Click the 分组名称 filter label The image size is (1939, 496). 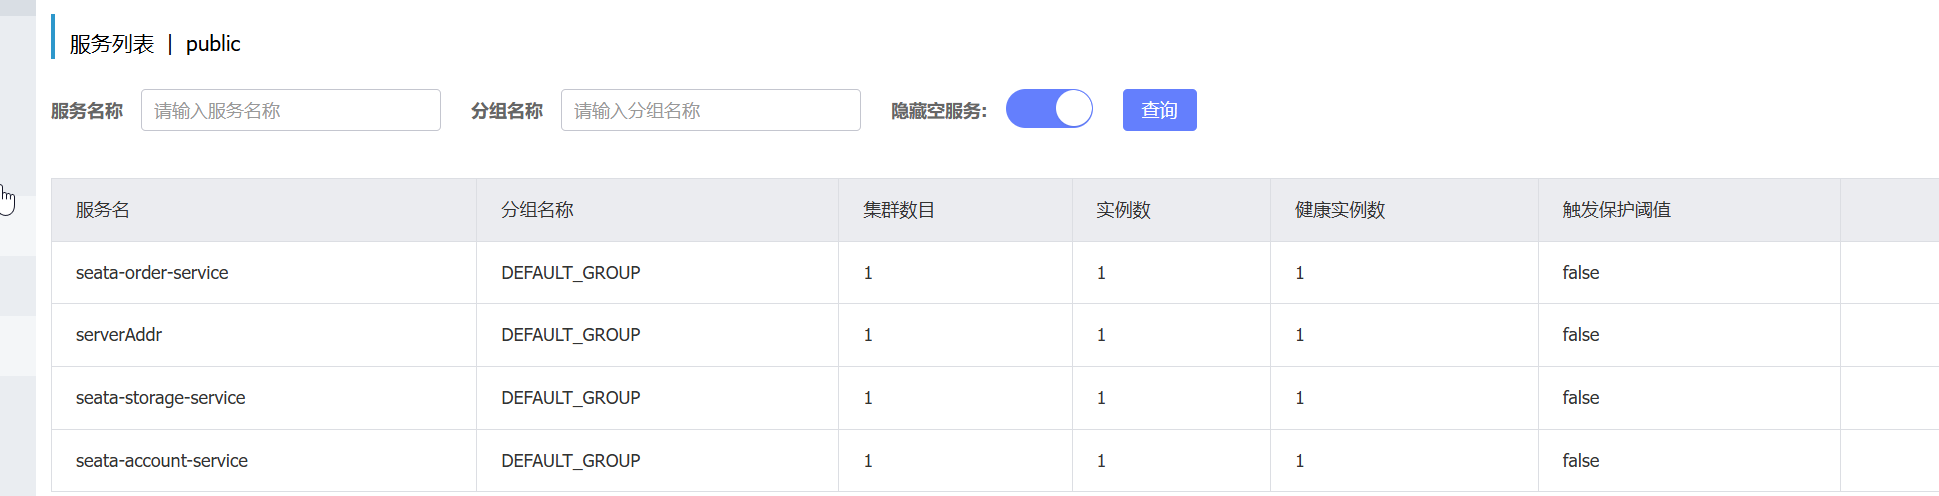coord(507,111)
